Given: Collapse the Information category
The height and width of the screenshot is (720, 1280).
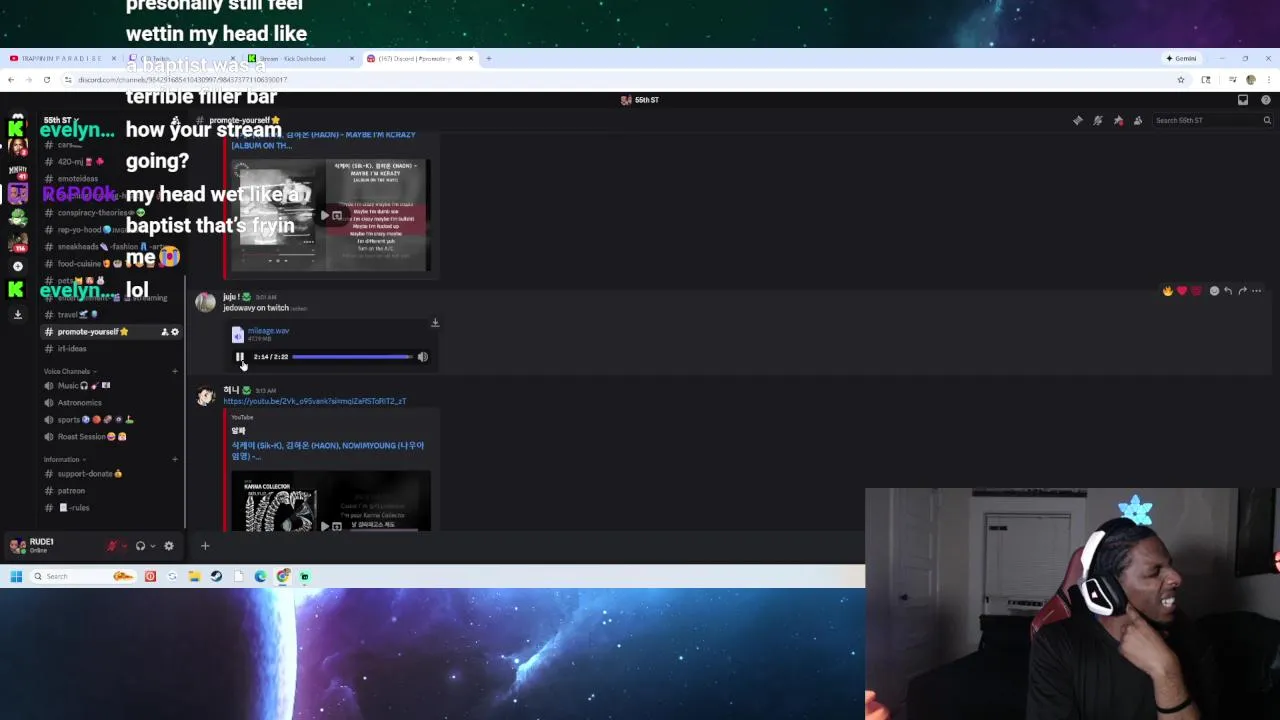Looking at the screenshot, I should (63, 459).
